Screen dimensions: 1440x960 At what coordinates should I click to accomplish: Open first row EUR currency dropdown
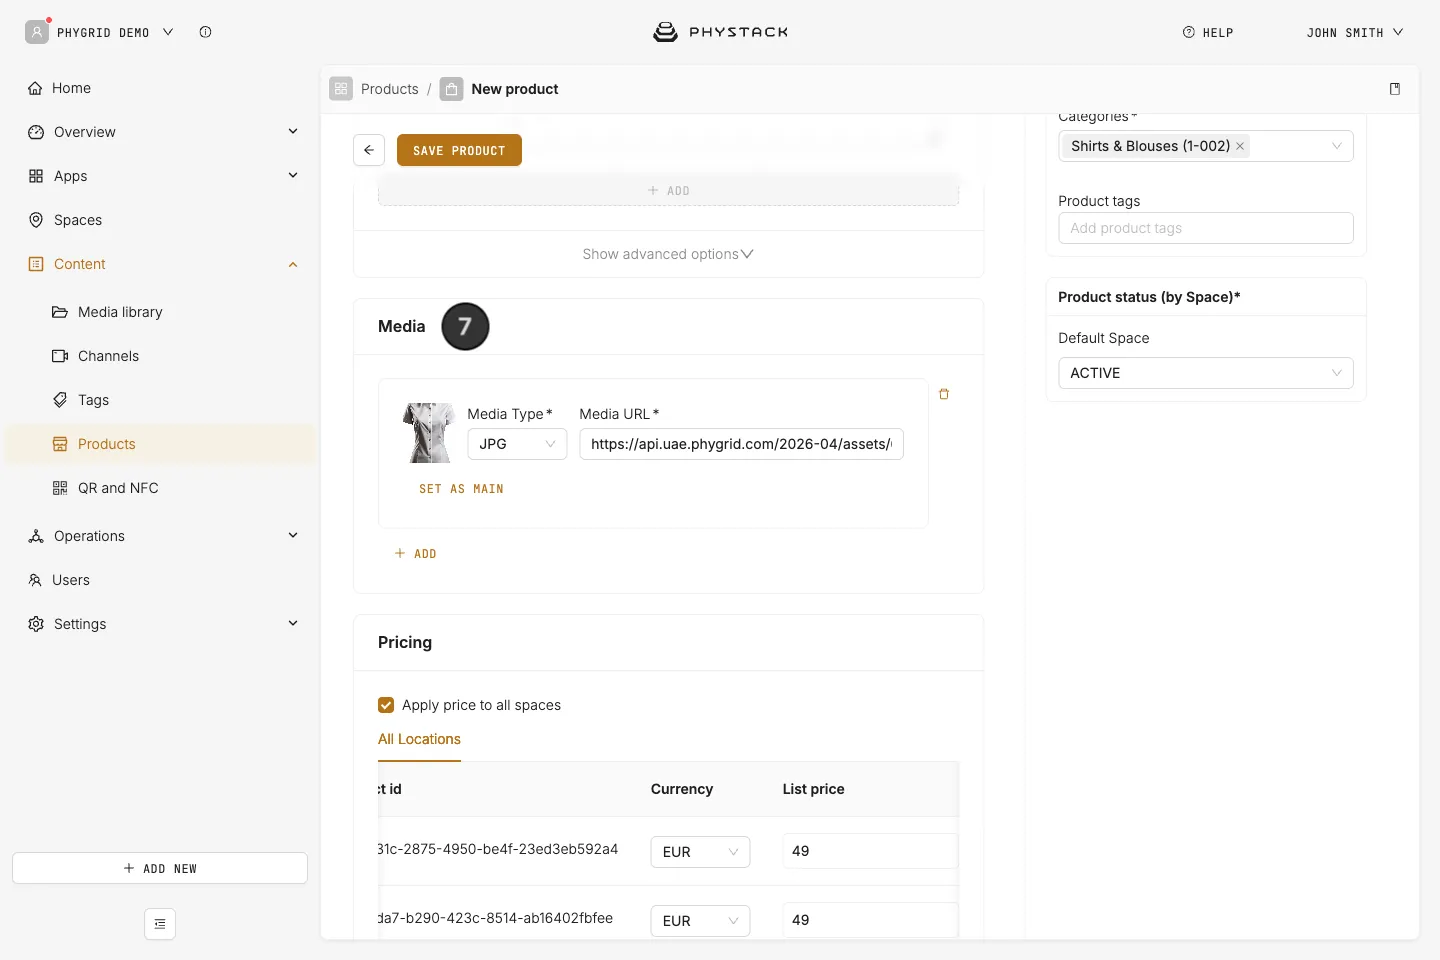tap(700, 852)
